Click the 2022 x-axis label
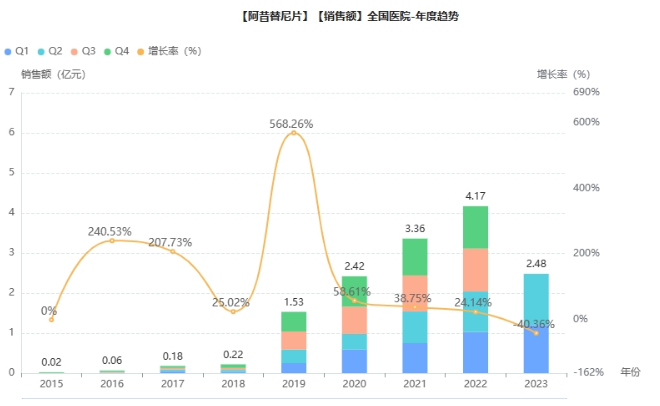Image resolution: width=660 pixels, height=406 pixels. point(476,384)
